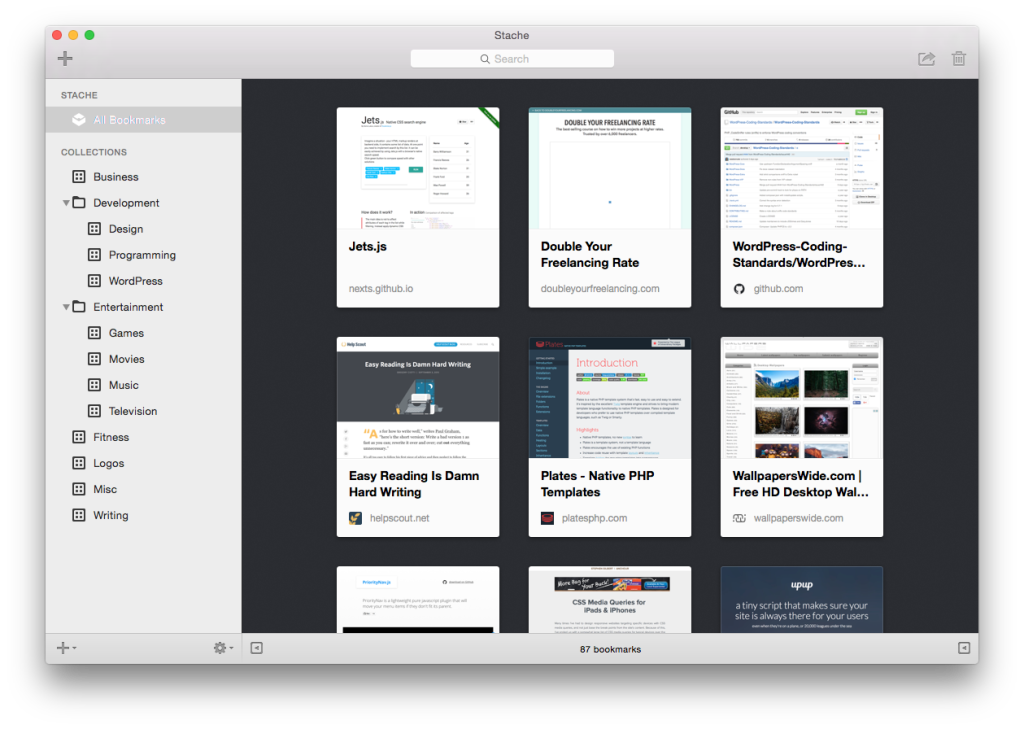Screen dimensions: 1024x729
Task: Toggle the left sidebar panel button
Action: pos(257,648)
